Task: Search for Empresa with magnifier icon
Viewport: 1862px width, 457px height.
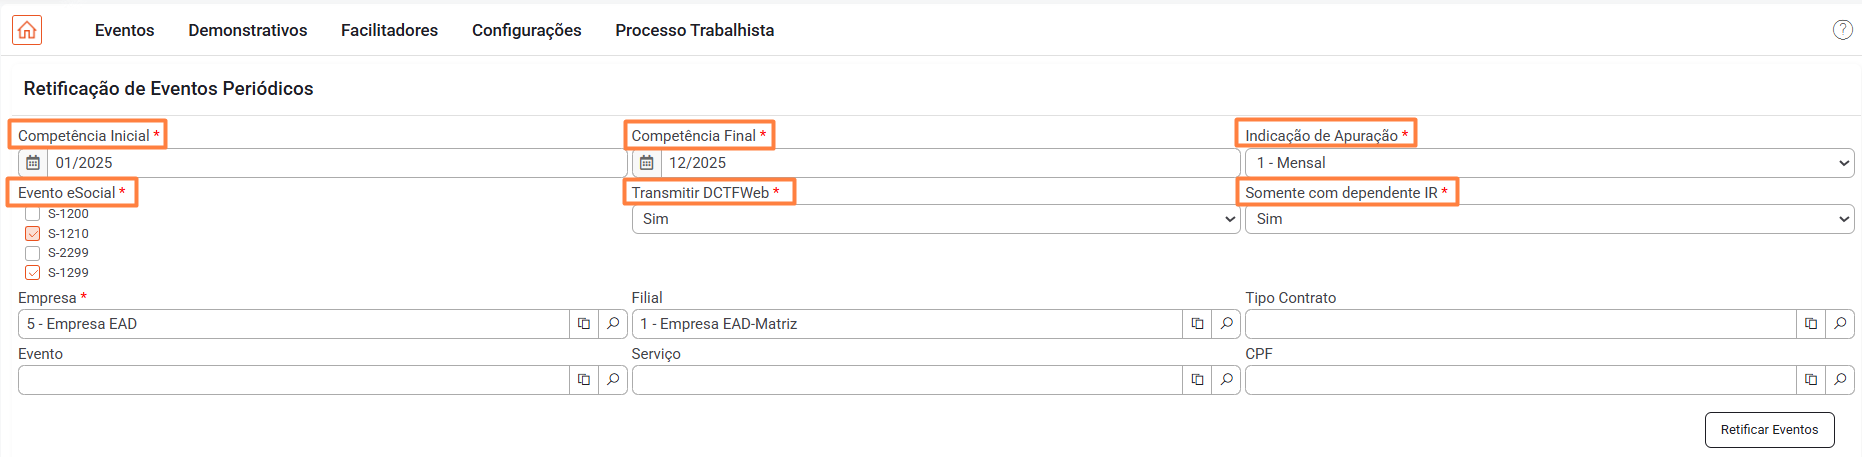Action: [x=613, y=324]
